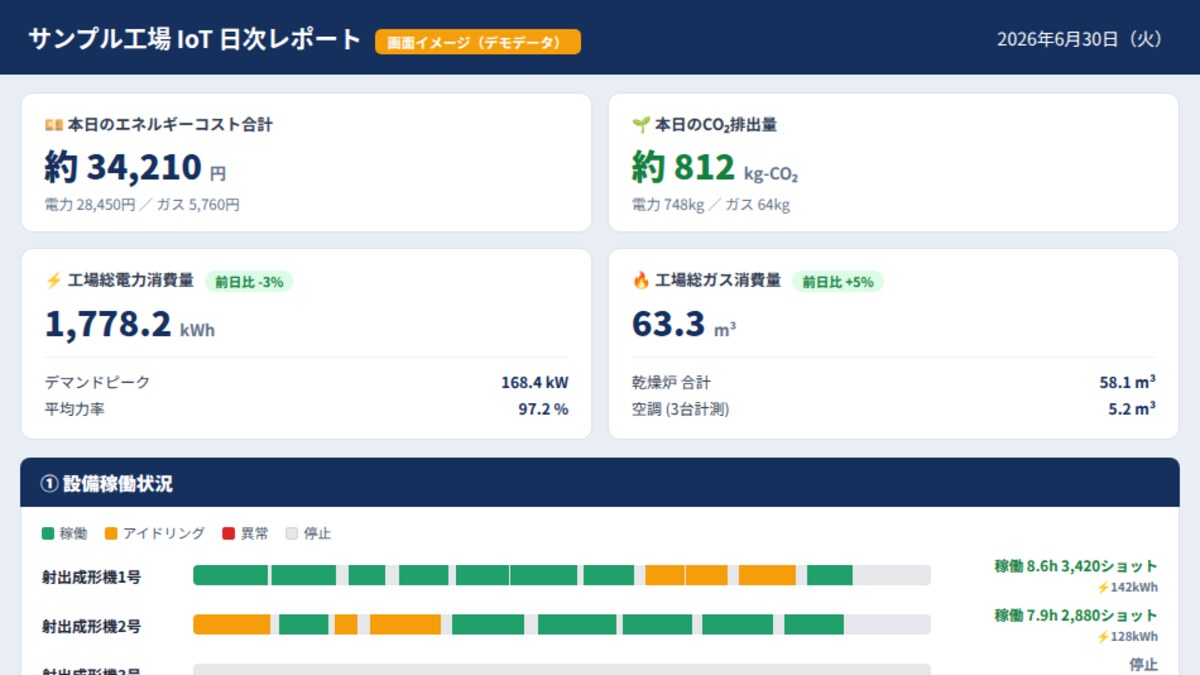This screenshot has width=1200, height=675.
Task: Click the seedling icon beside CO₂排出量
Action: point(641,125)
